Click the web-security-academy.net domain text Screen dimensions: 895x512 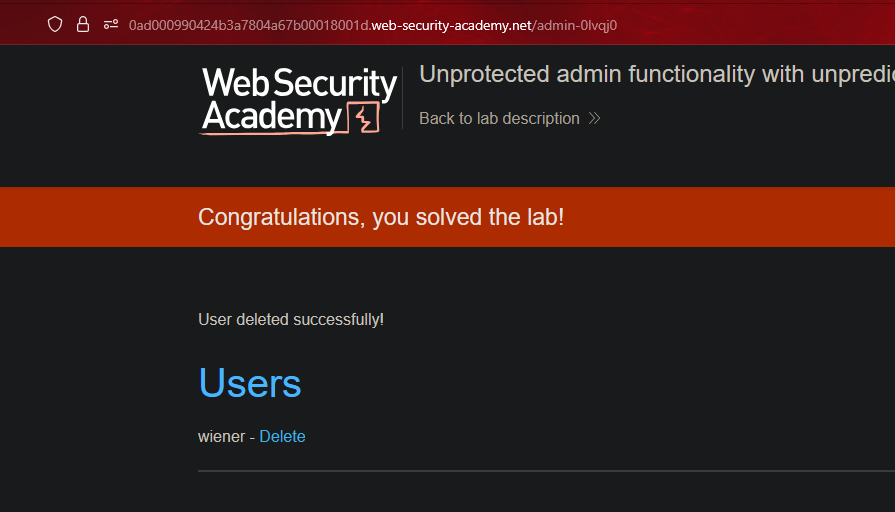pyautogui.click(x=450, y=24)
